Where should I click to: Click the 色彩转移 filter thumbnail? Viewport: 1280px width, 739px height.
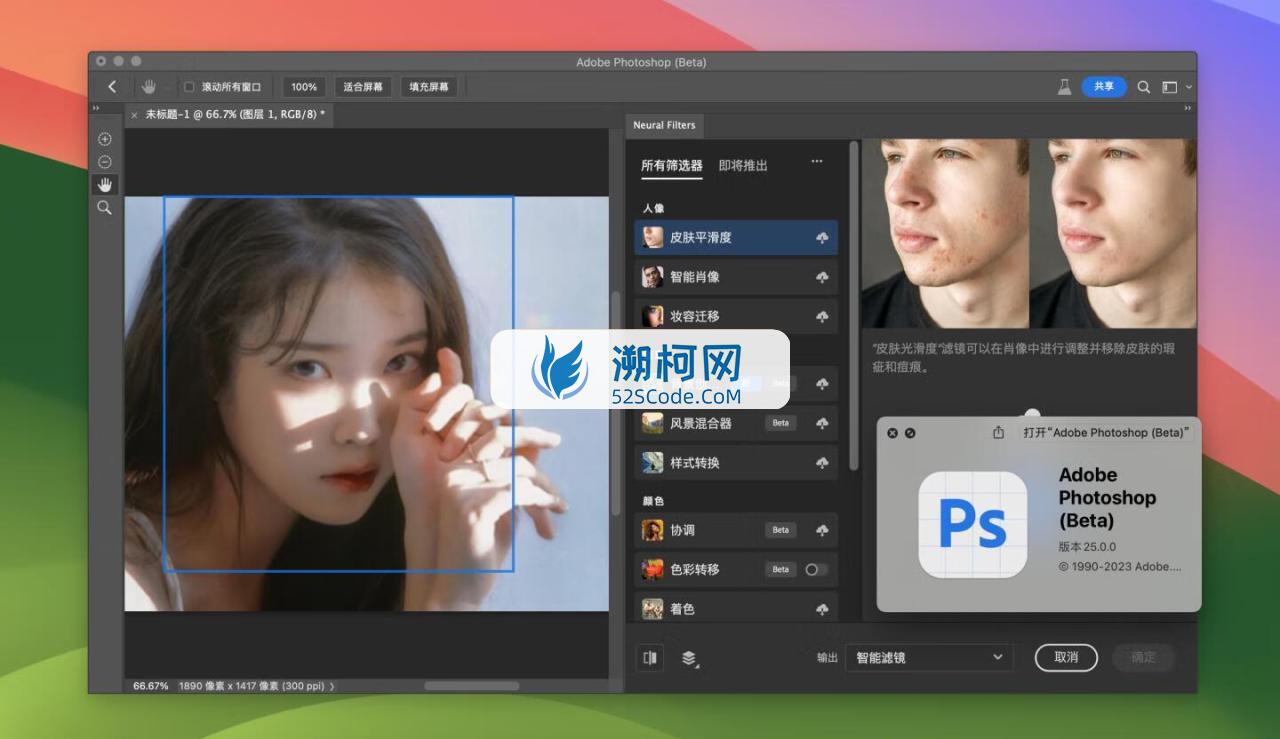[x=653, y=569]
